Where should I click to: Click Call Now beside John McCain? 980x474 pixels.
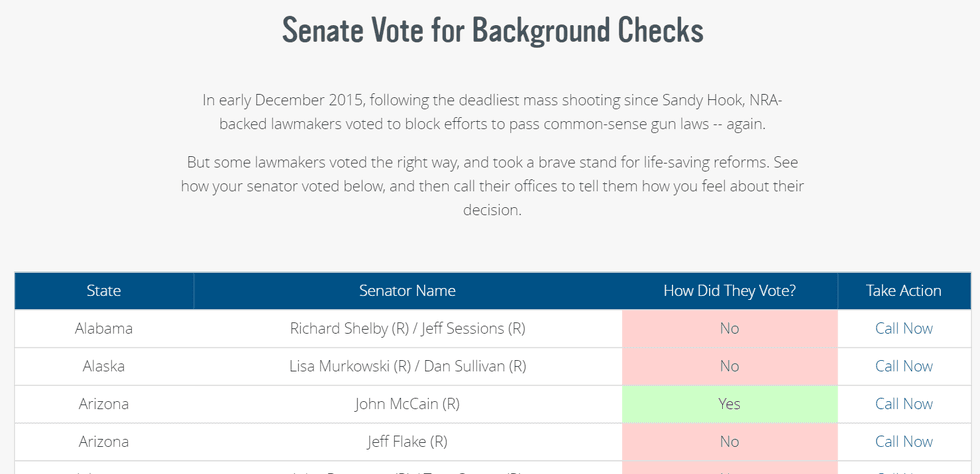point(903,404)
